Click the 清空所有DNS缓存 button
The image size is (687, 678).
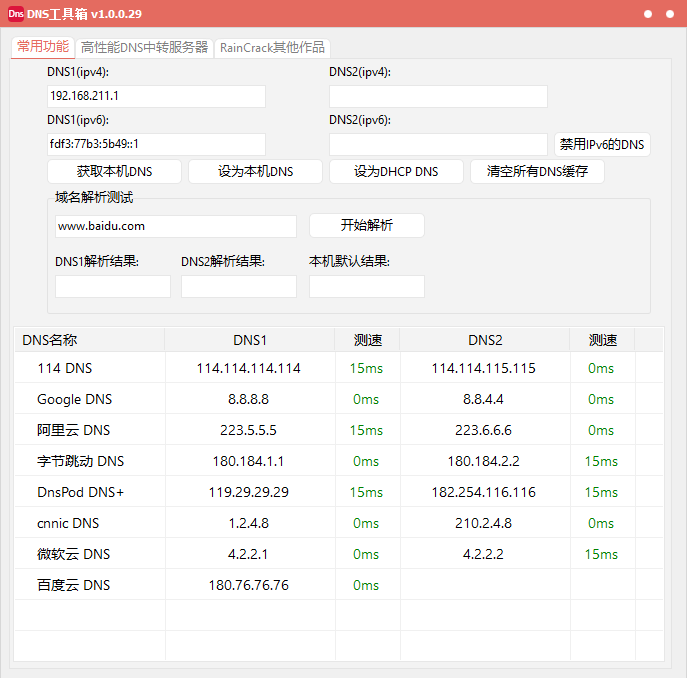[537, 171]
